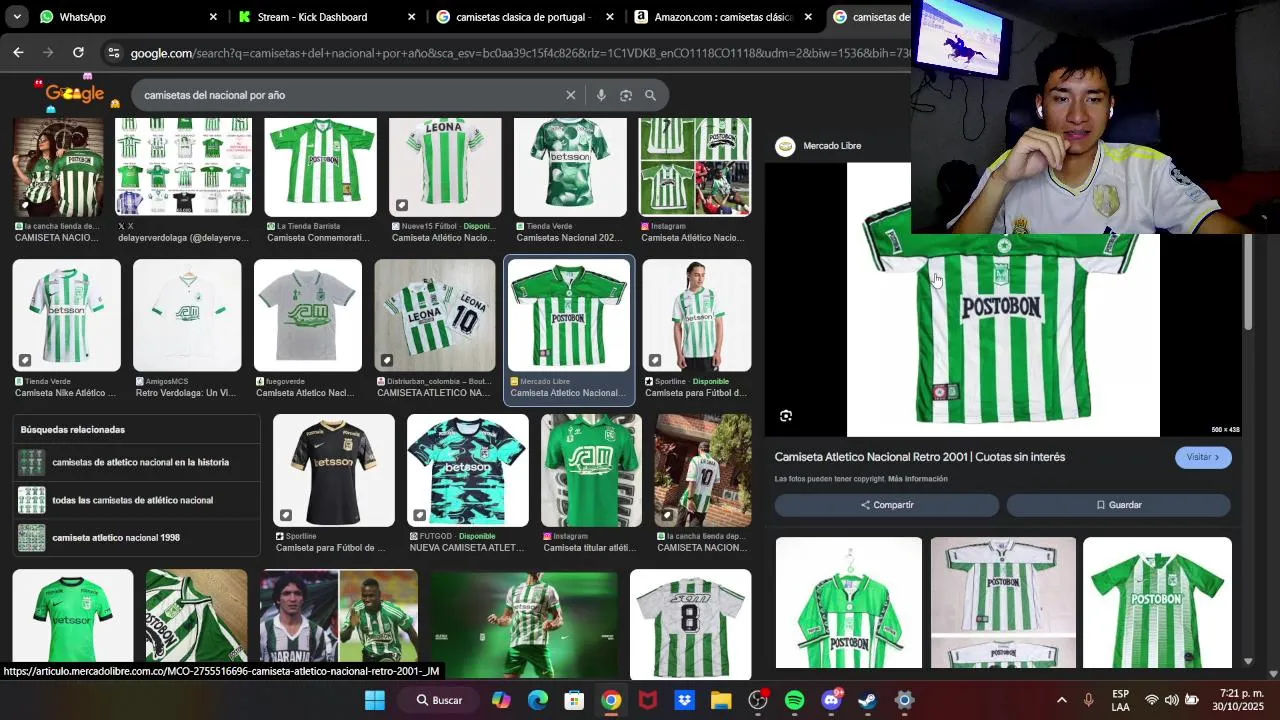Open Dropbox from the taskbar
Viewport: 1280px width, 720px height.
point(685,700)
